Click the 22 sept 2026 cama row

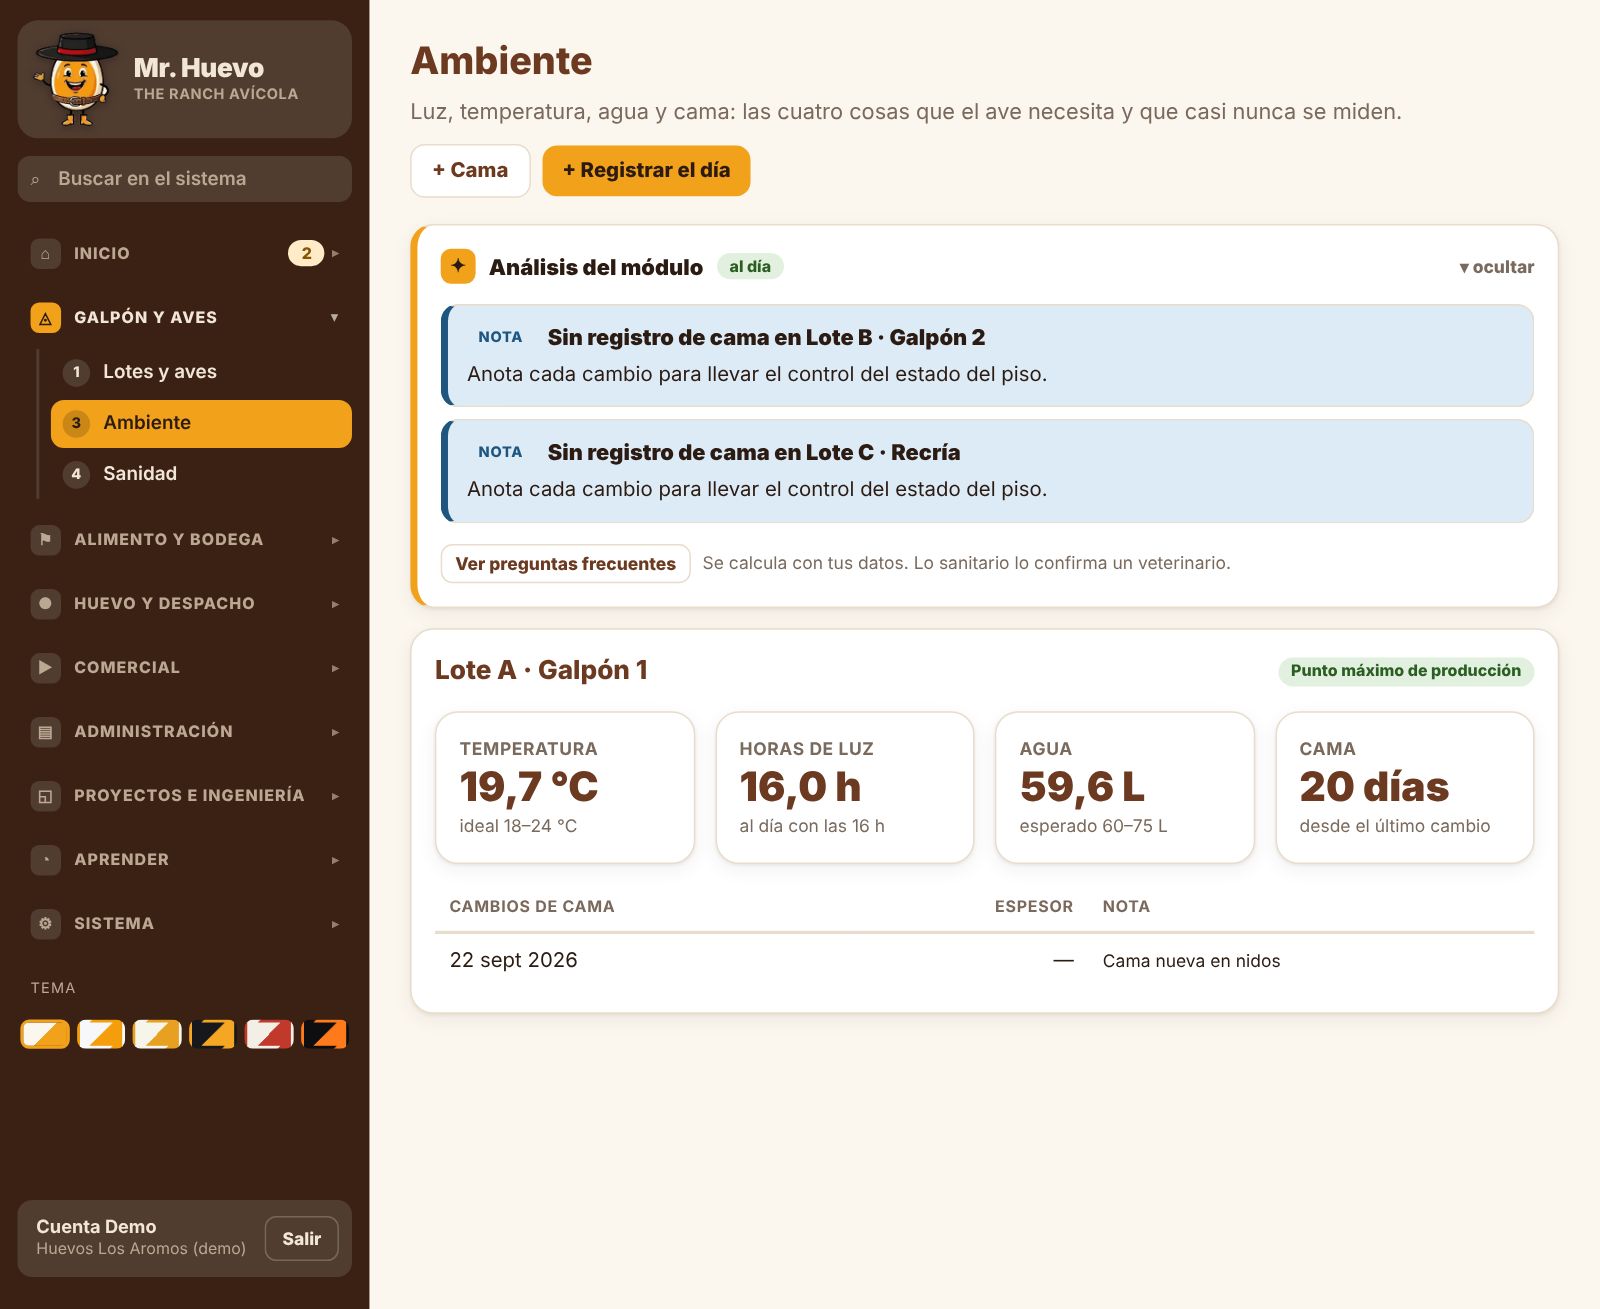[x=984, y=961]
